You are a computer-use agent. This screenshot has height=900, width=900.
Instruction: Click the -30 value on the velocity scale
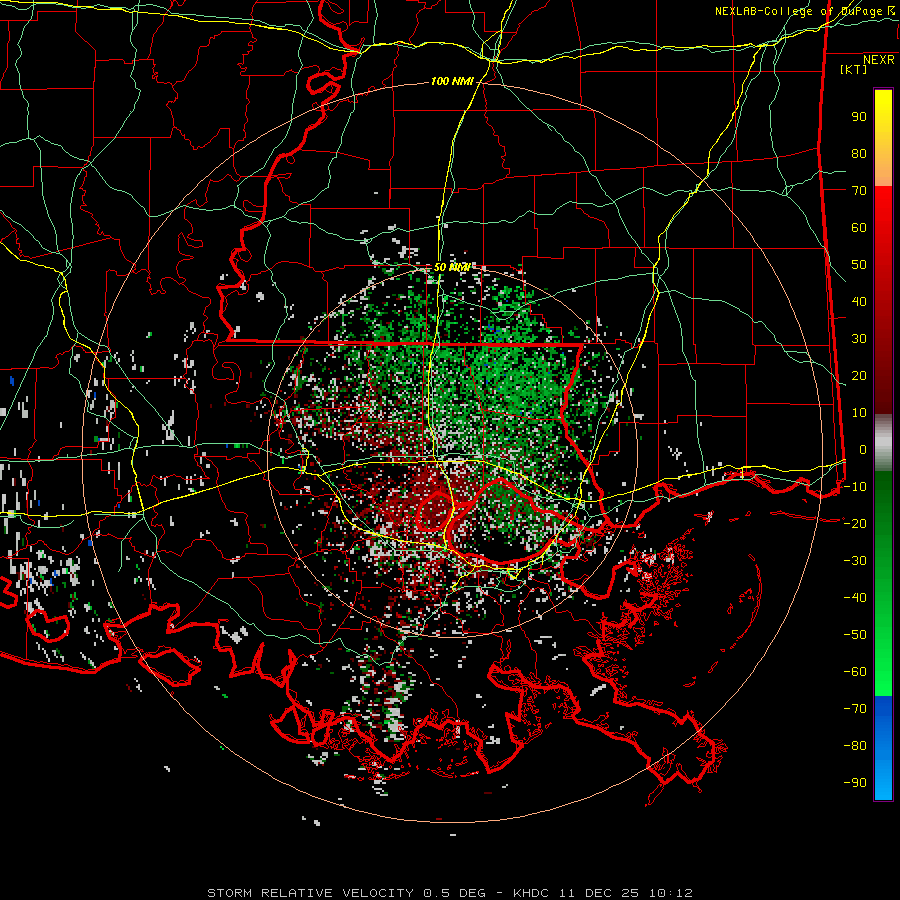click(x=855, y=561)
